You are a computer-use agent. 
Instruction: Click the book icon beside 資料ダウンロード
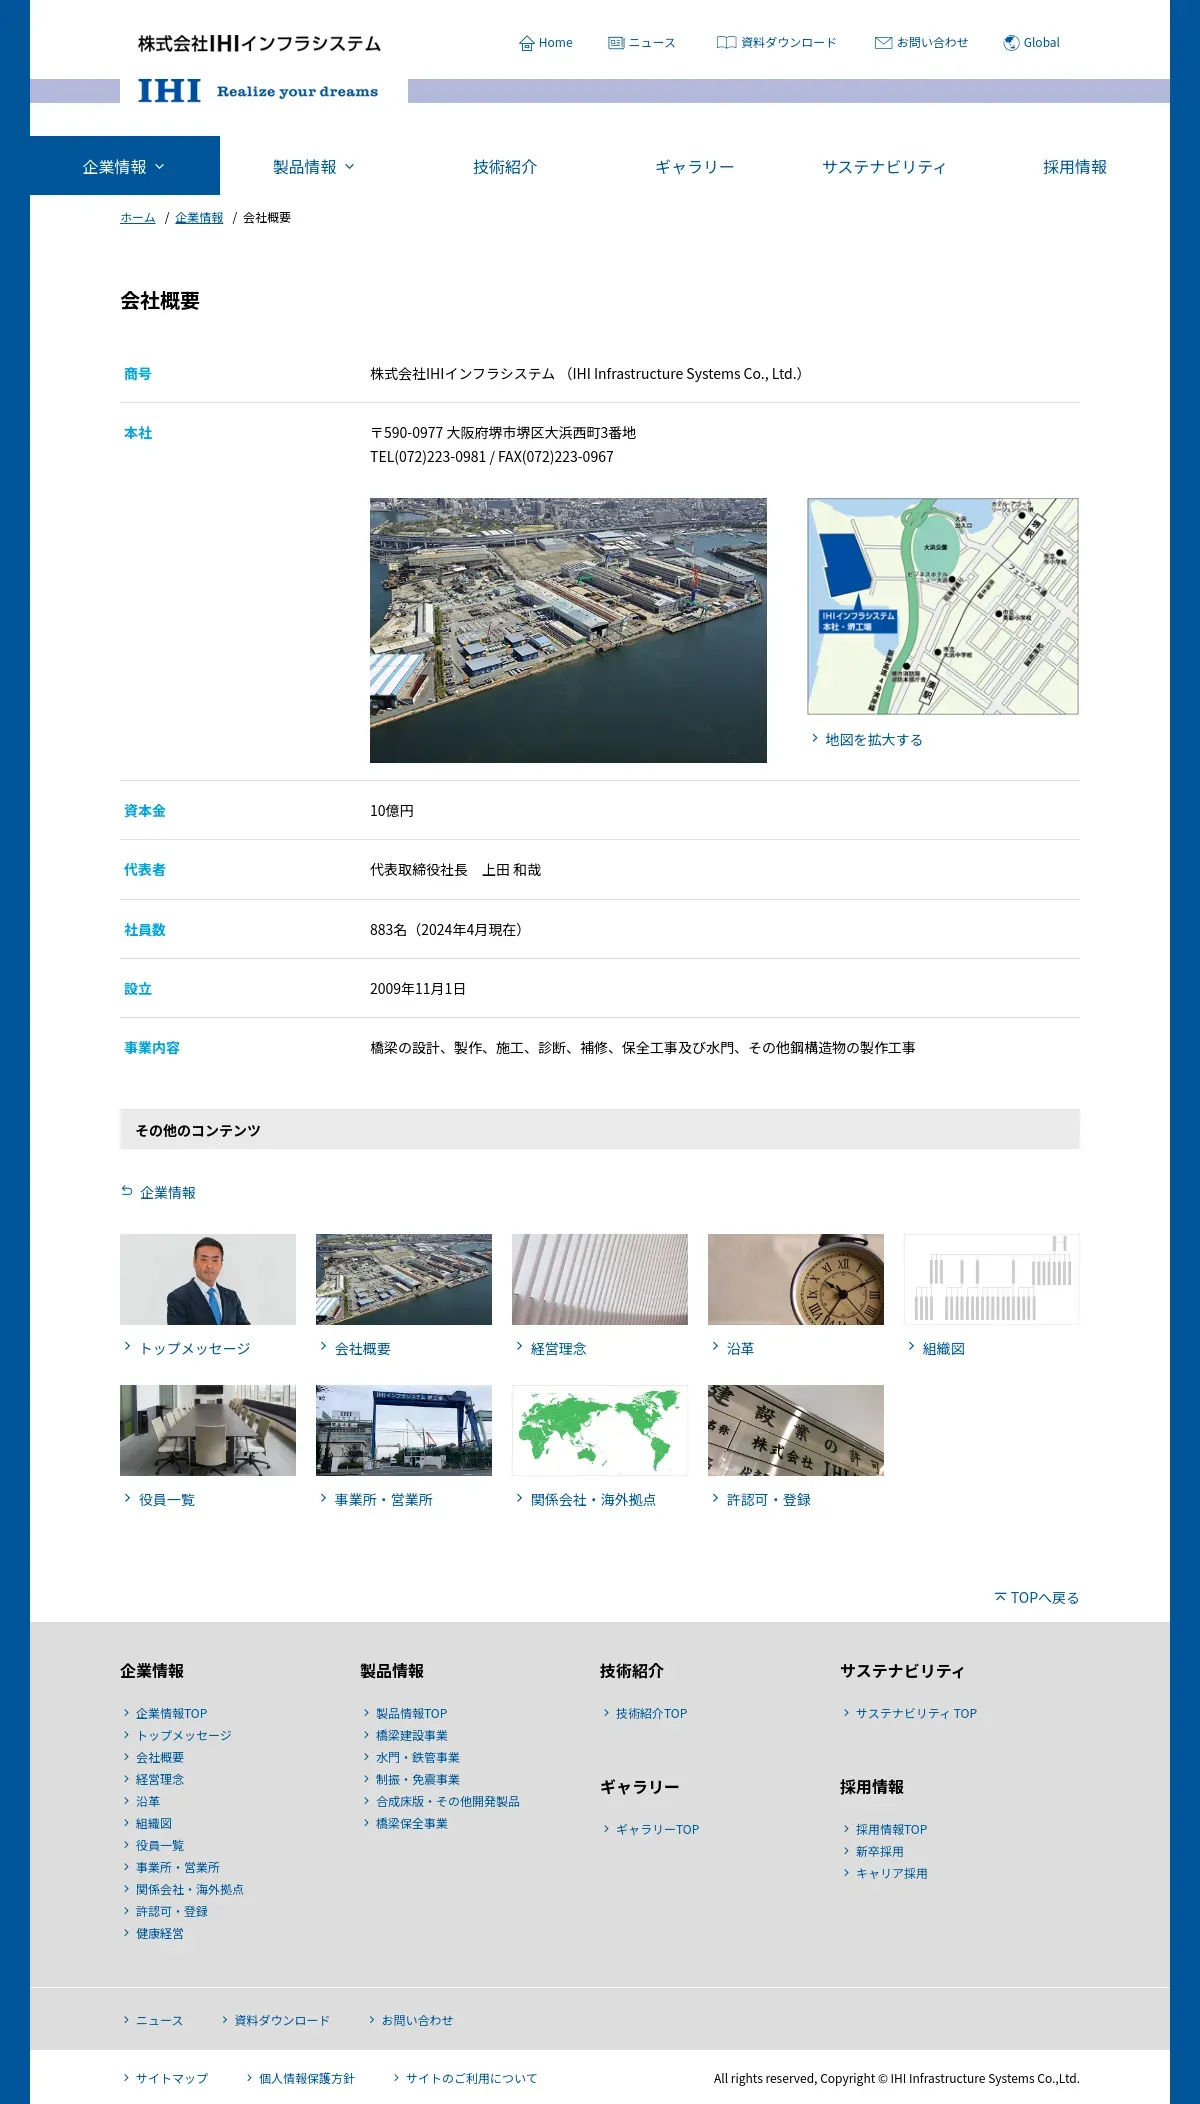(x=726, y=43)
